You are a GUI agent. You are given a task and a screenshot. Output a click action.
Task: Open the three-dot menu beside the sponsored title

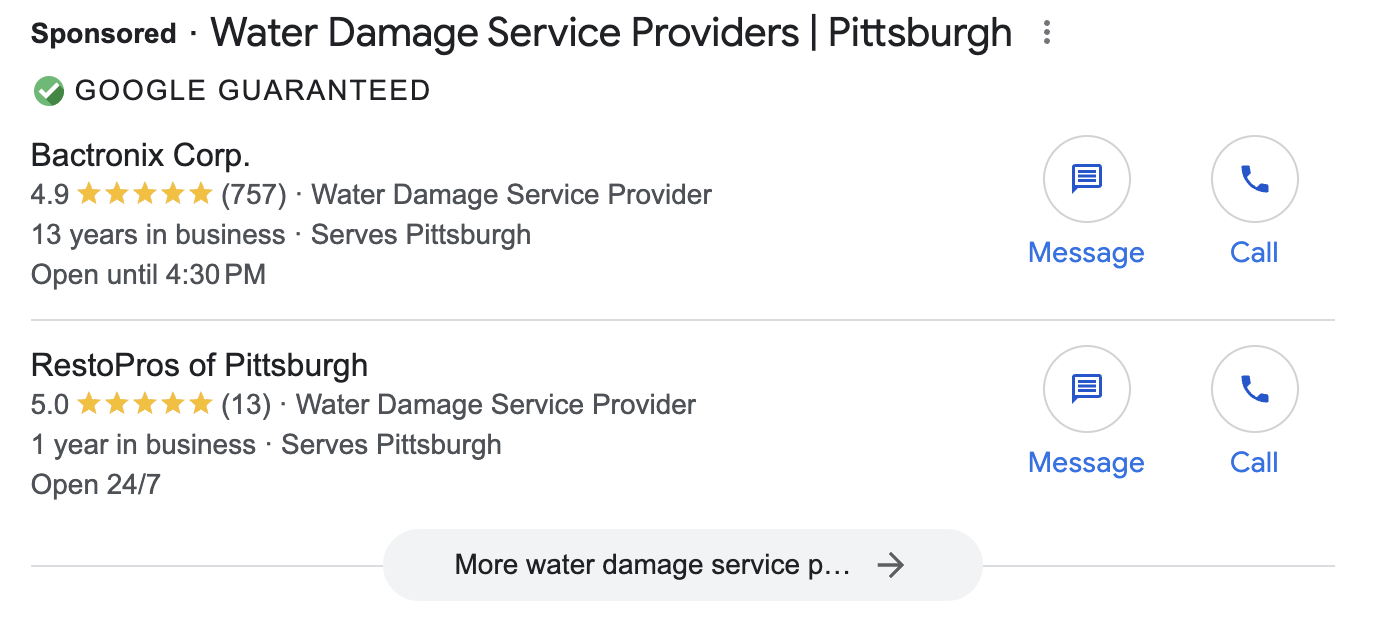pos(1047,33)
